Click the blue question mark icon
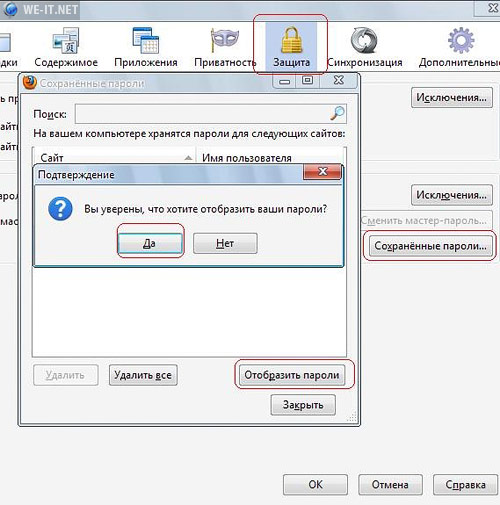The width and height of the screenshot is (500, 505). (x=60, y=209)
